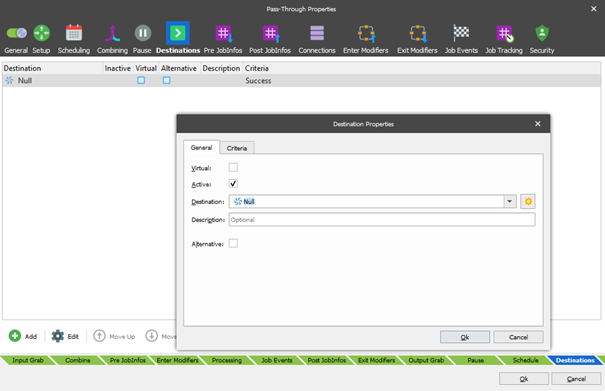Go to the Input Grab pipeline step

28,361
